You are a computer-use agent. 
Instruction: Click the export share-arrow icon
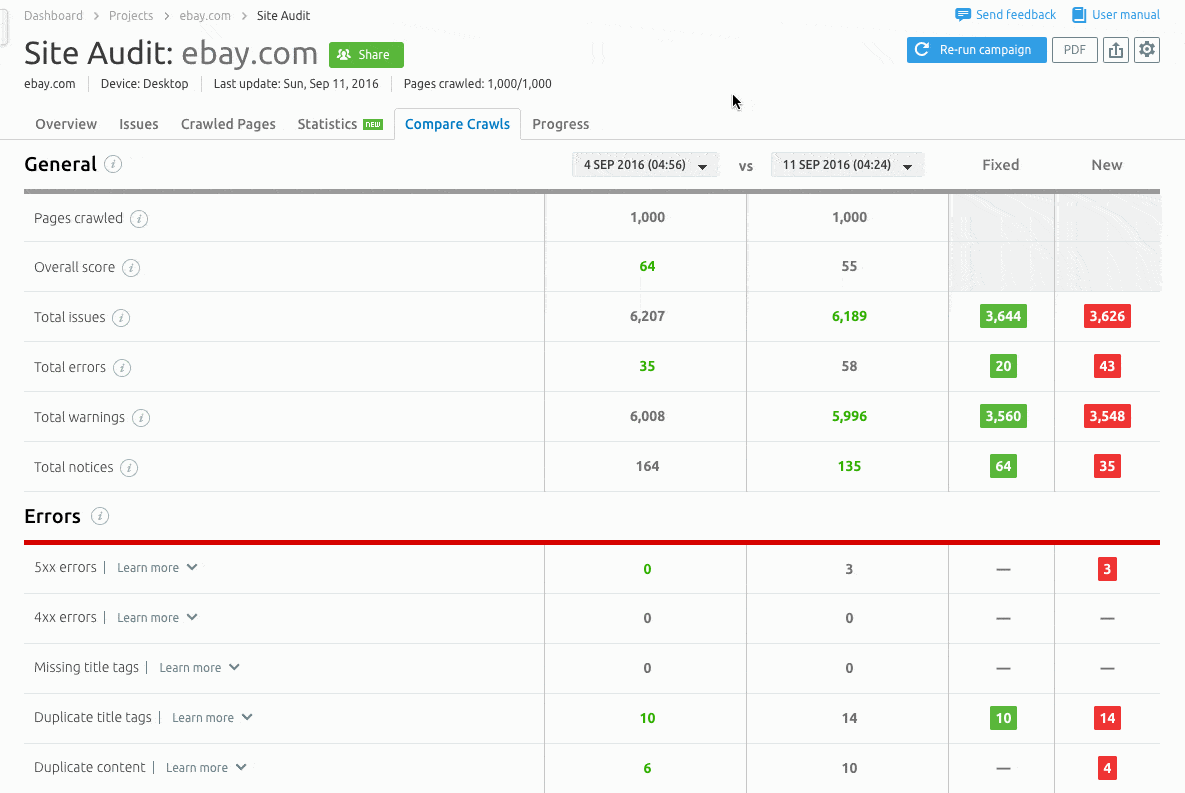click(x=1116, y=50)
